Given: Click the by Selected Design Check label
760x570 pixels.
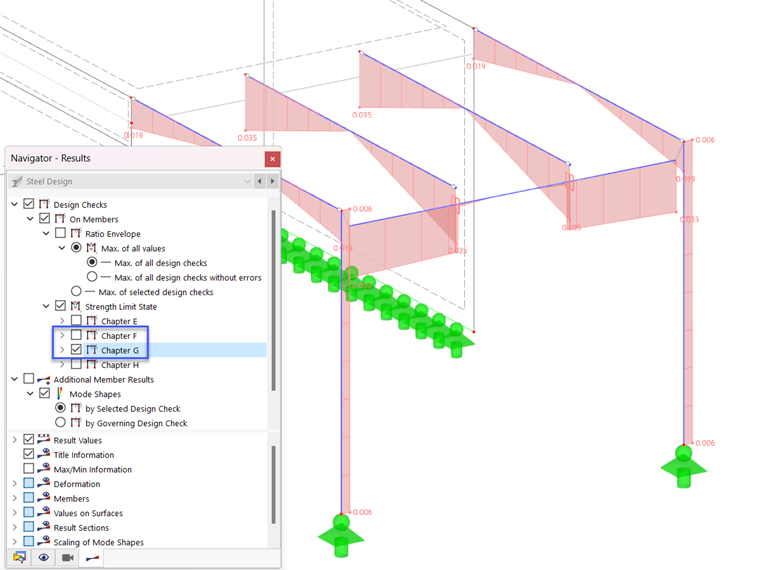Looking at the screenshot, I should point(133,409).
